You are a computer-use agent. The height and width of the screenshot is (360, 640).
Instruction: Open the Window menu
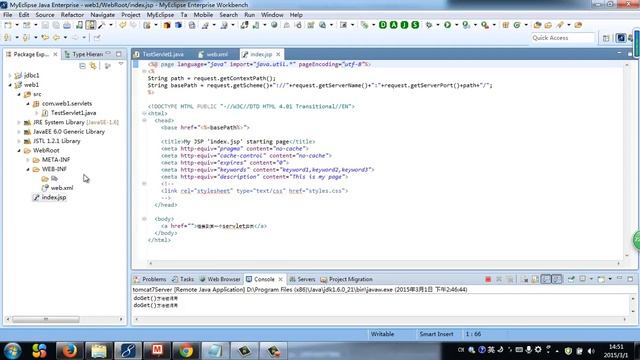272,15
